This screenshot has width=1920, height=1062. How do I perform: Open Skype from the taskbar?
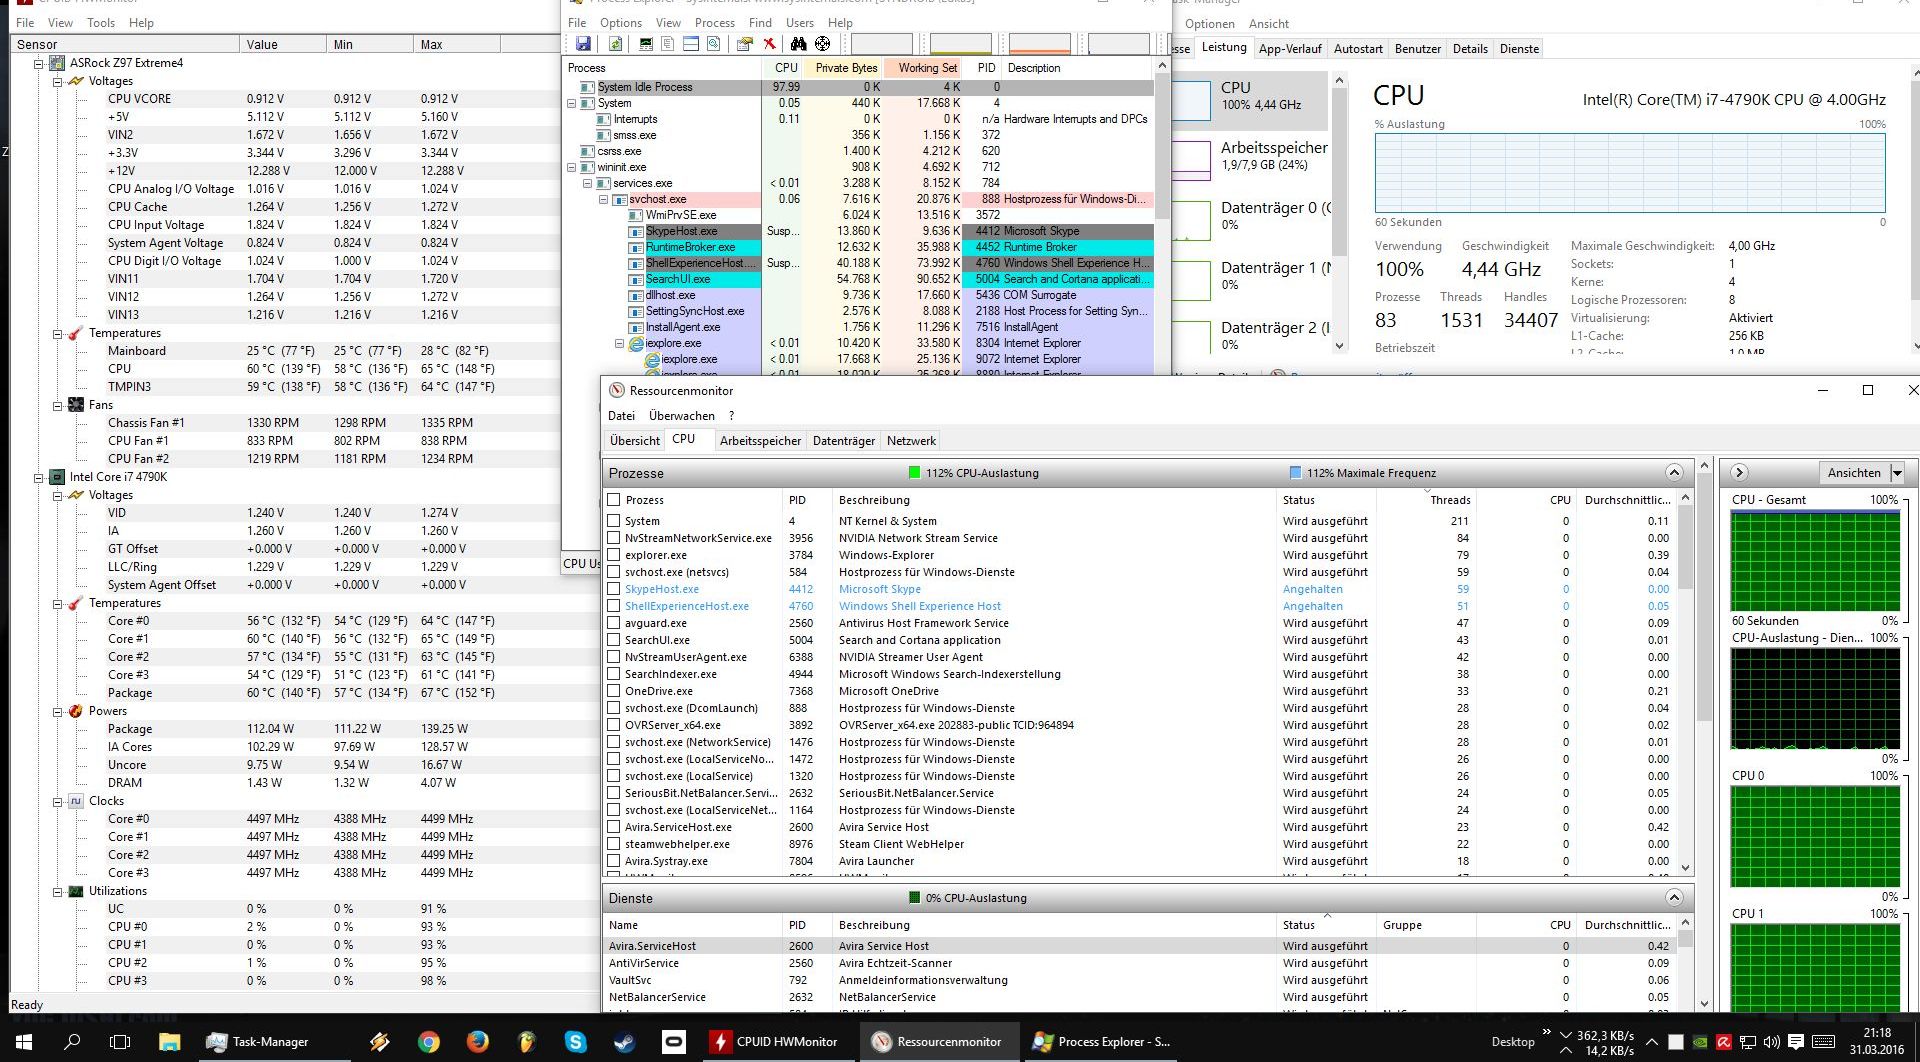coord(576,1042)
